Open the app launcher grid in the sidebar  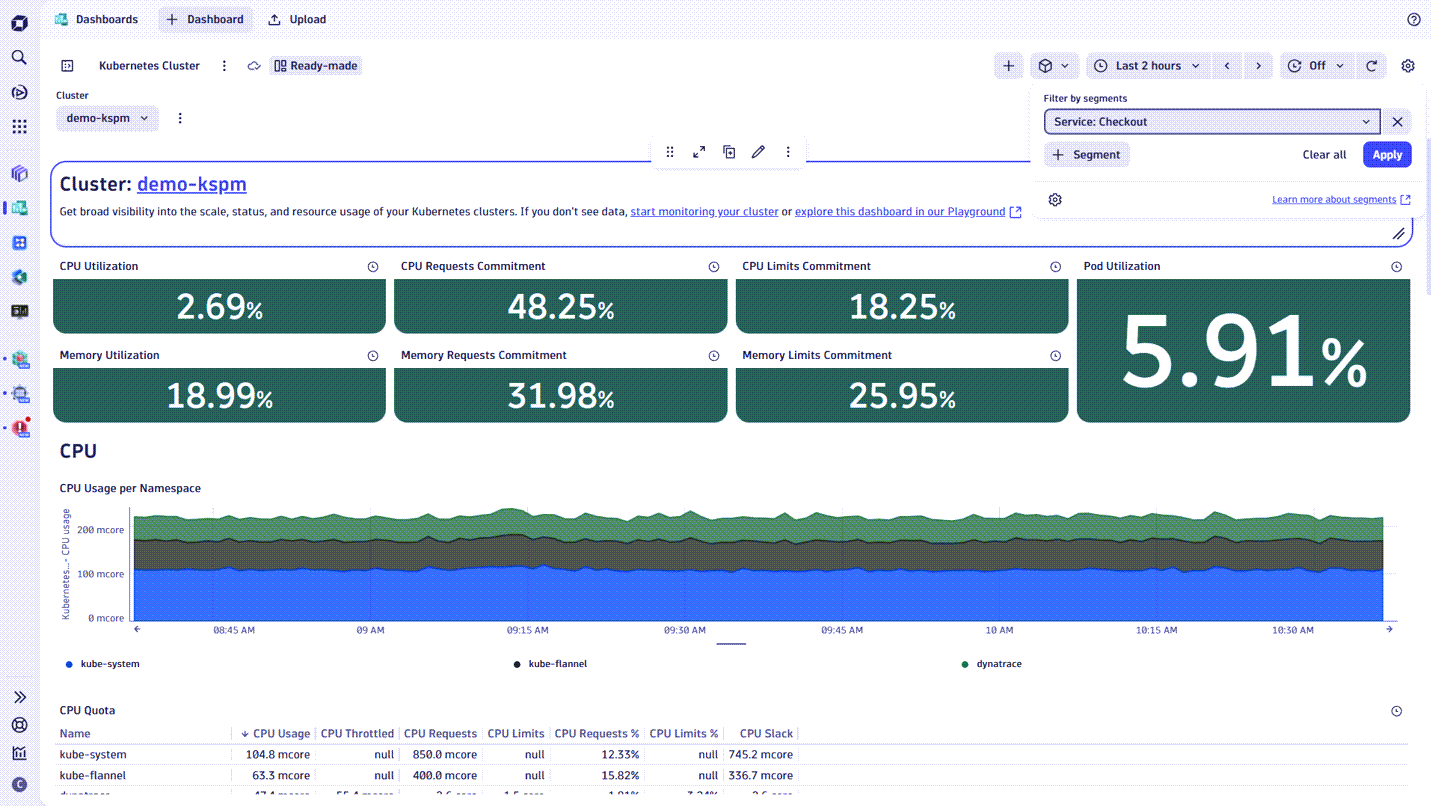[x=19, y=126]
